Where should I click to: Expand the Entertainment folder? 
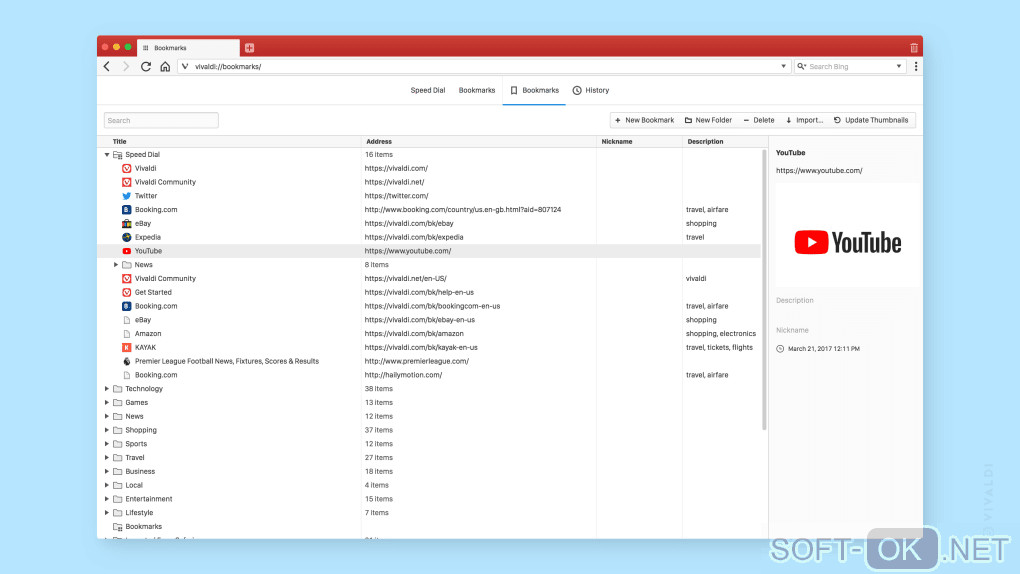point(107,499)
